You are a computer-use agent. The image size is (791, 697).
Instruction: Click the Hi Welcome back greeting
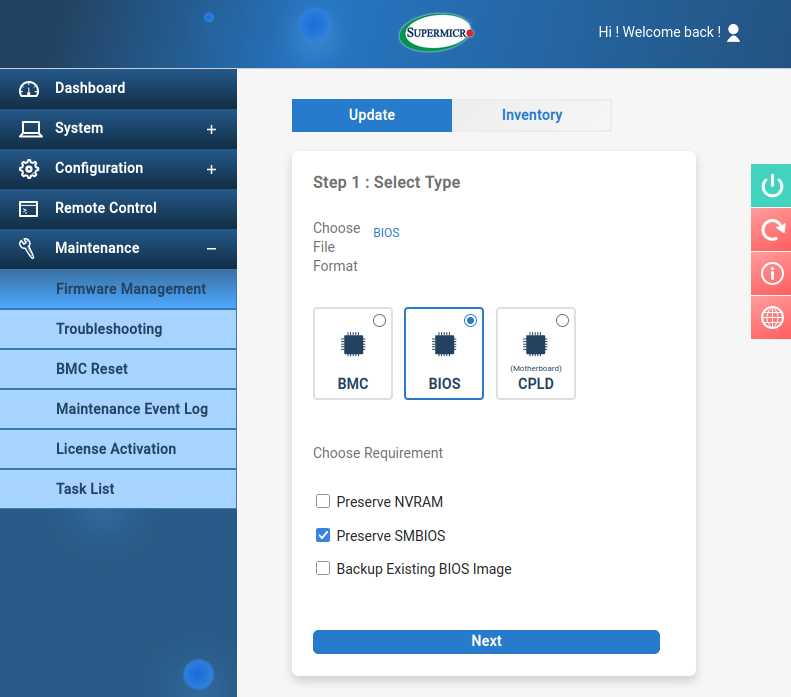click(659, 32)
